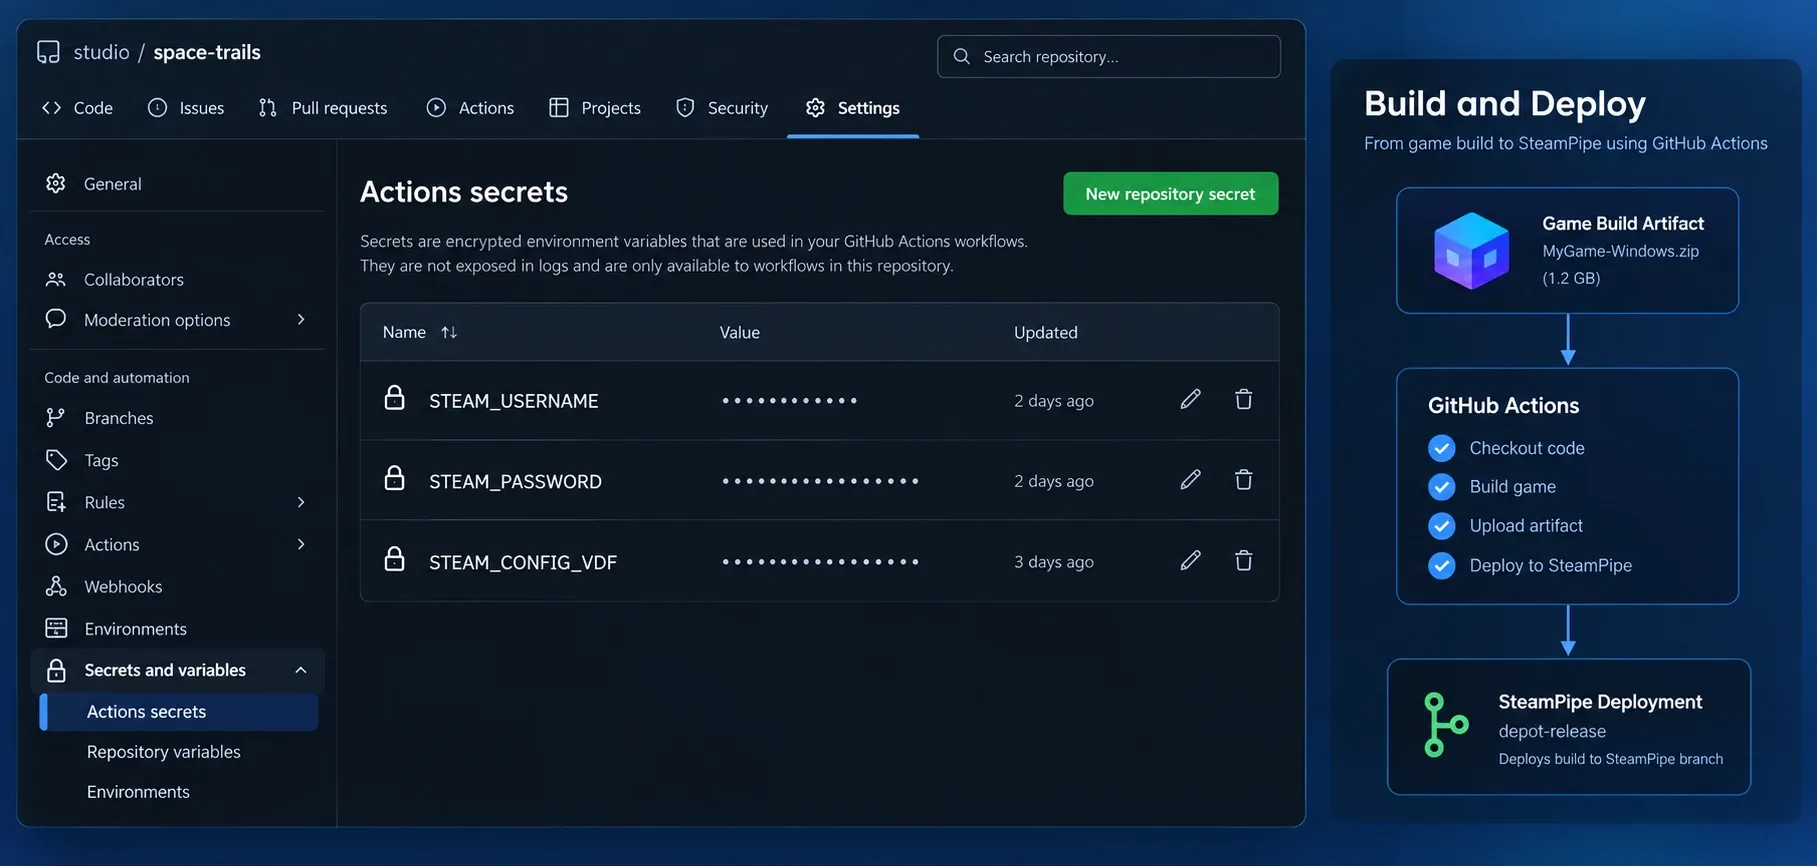Click the Settings gear tab icon

coord(816,108)
